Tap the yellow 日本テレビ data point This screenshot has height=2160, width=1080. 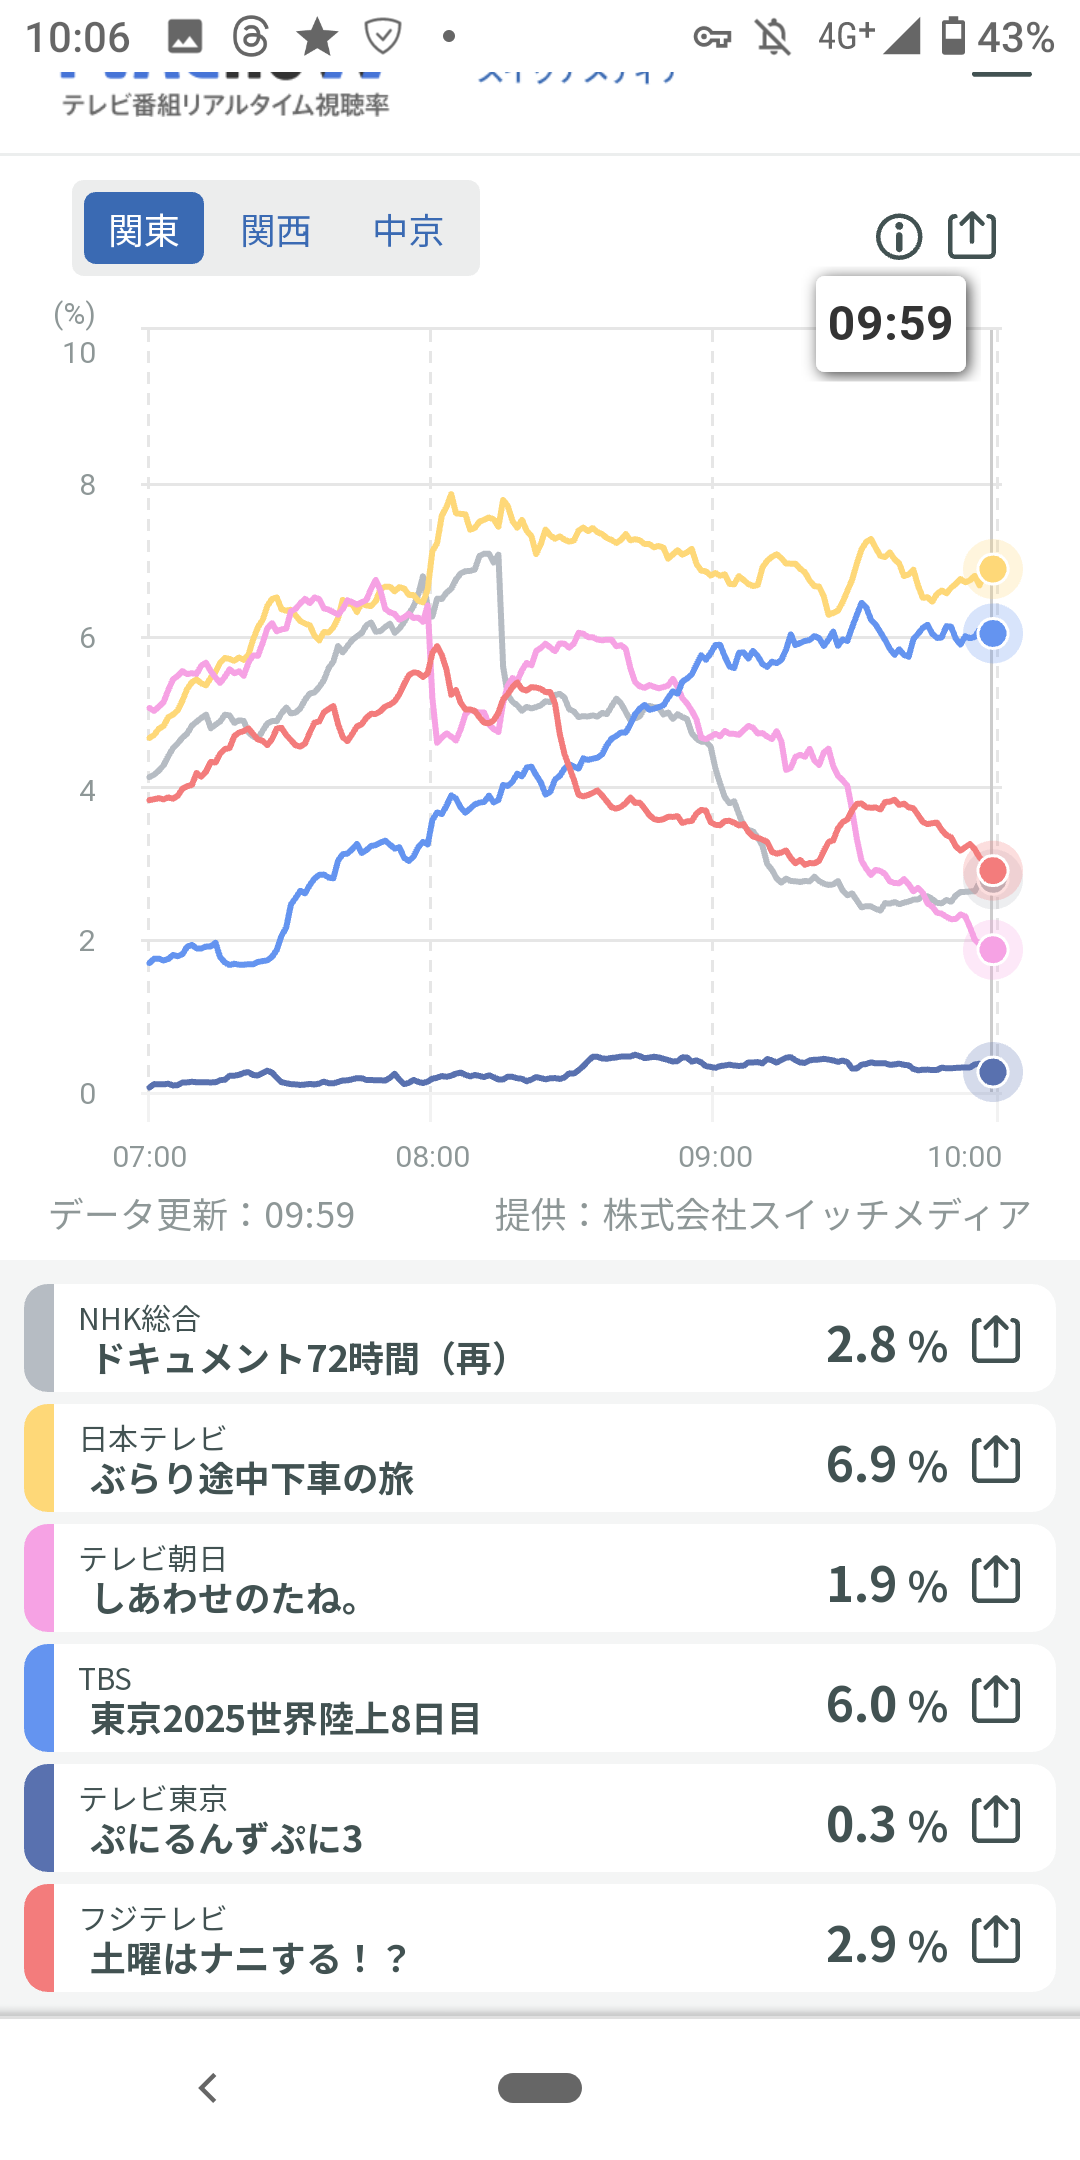pyautogui.click(x=992, y=569)
